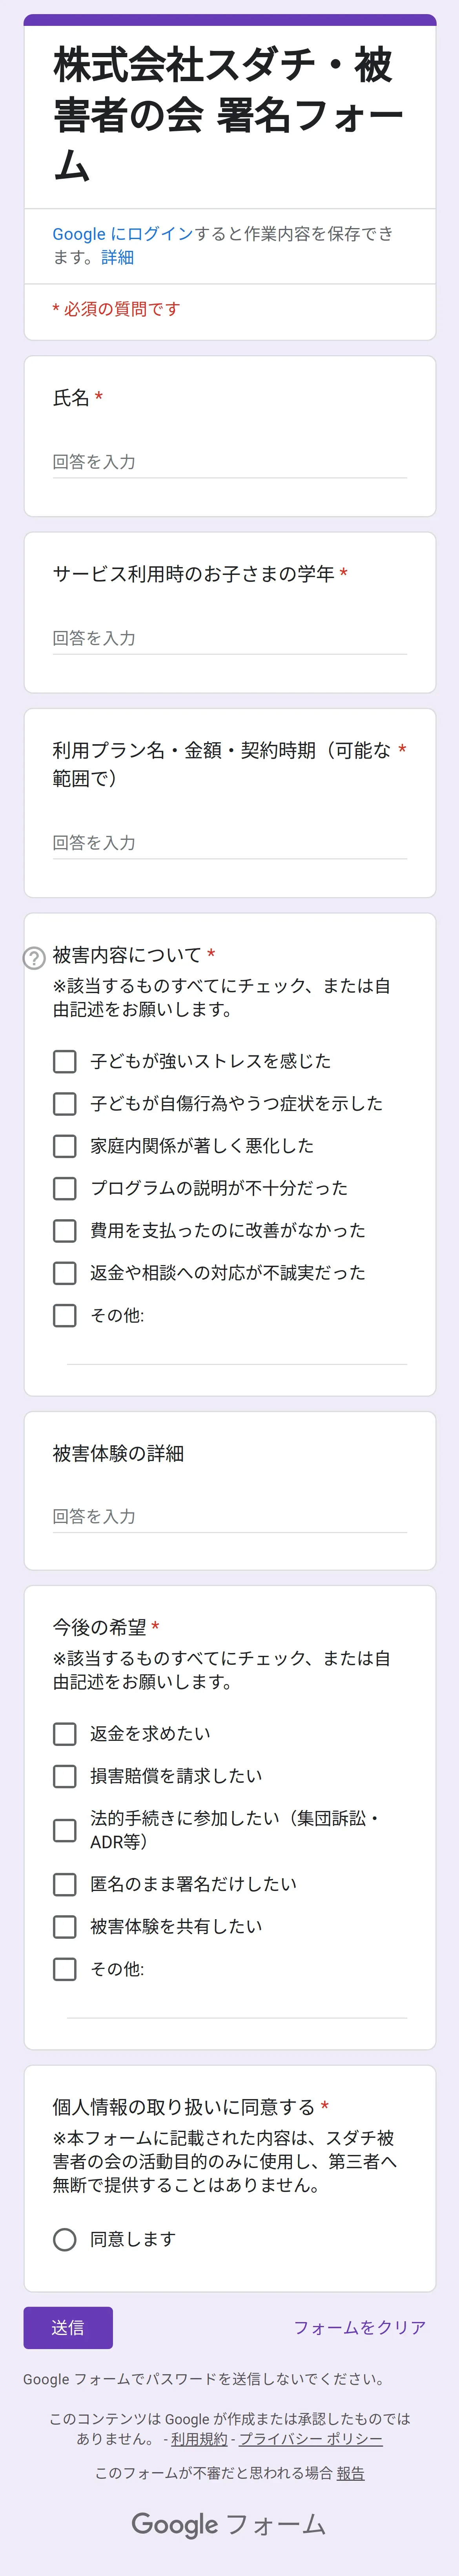
Task: Open the 利用規約 link
Action: pyautogui.click(x=199, y=2439)
